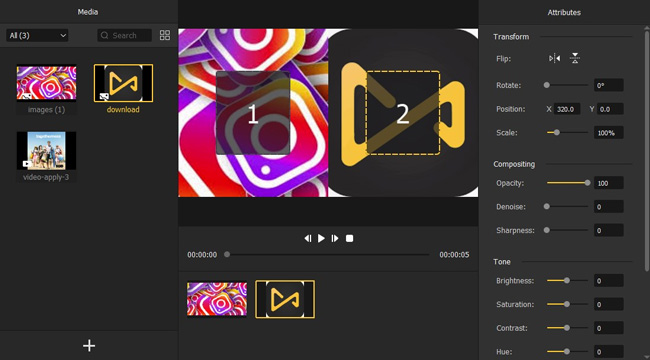Click the Rotate slider
Image resolution: width=650 pixels, height=360 pixels.
click(x=567, y=85)
